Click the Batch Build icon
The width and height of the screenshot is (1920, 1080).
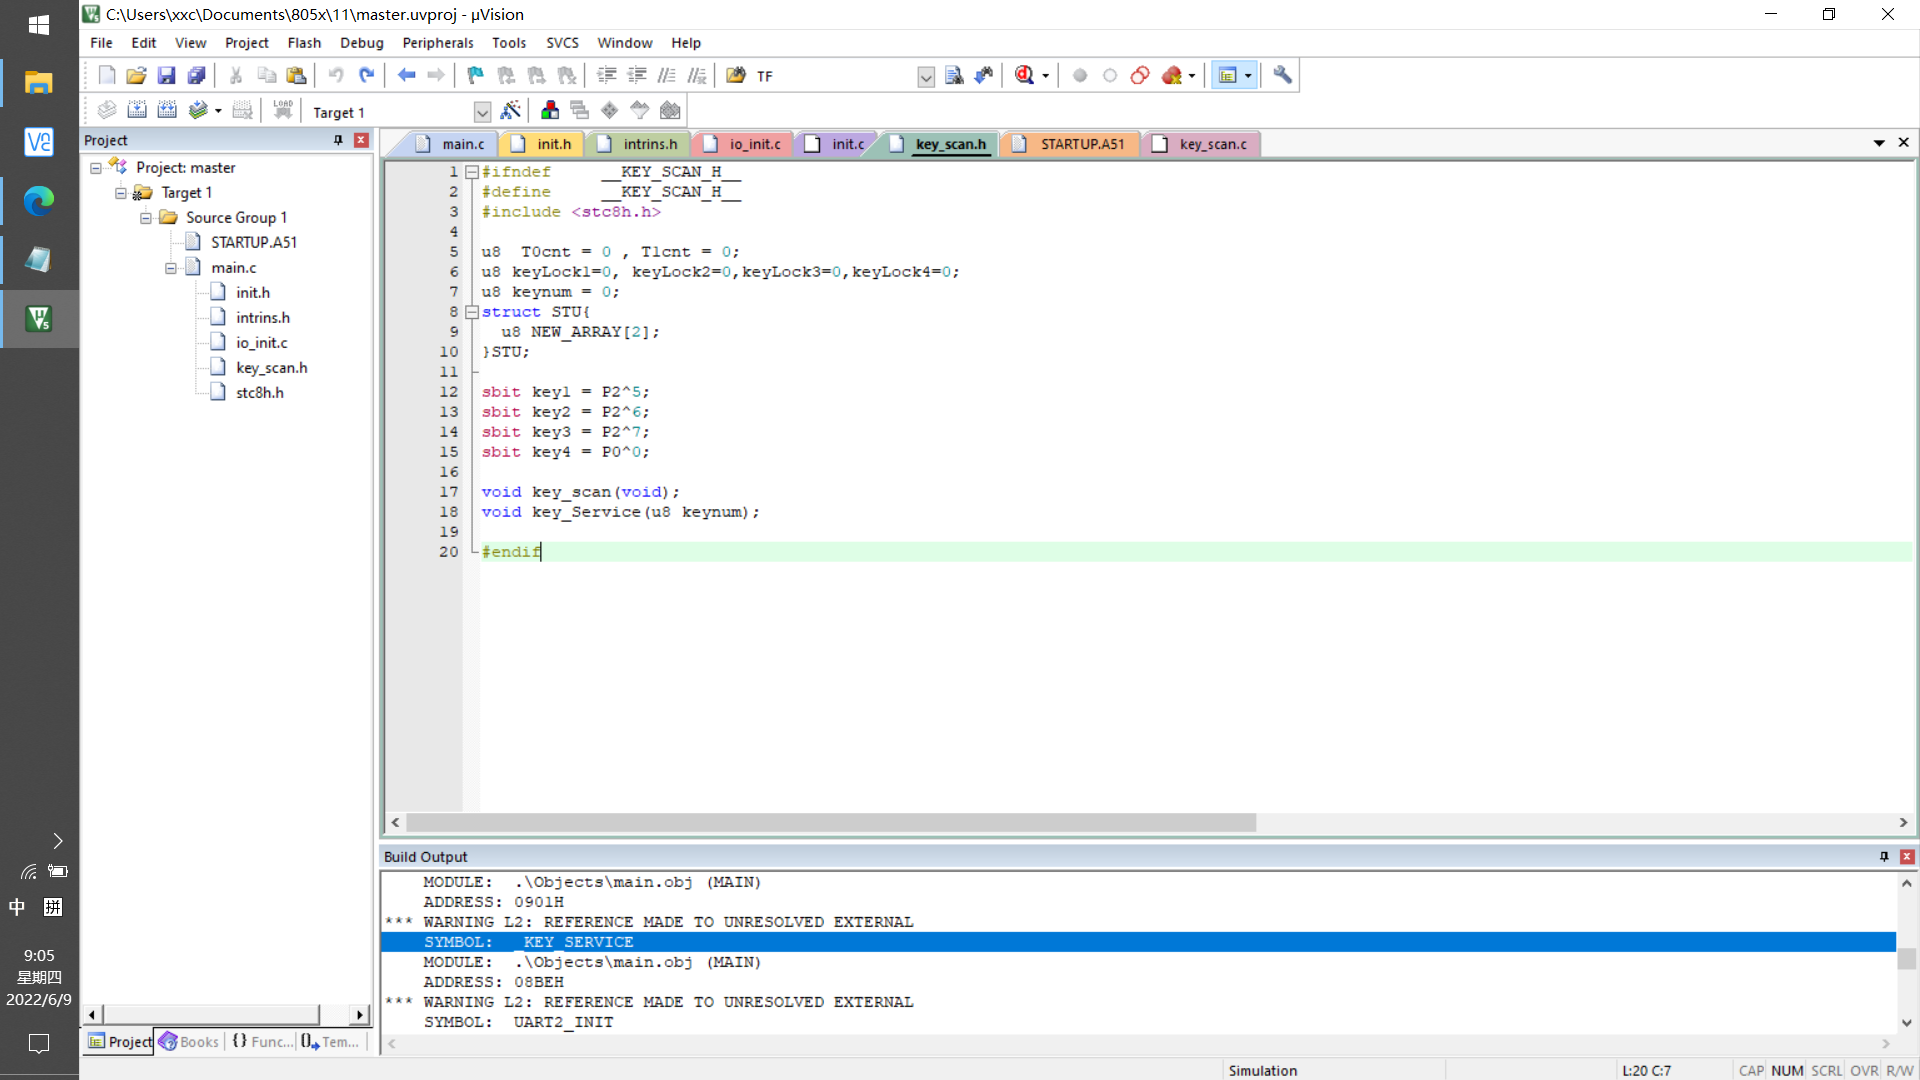tap(198, 110)
